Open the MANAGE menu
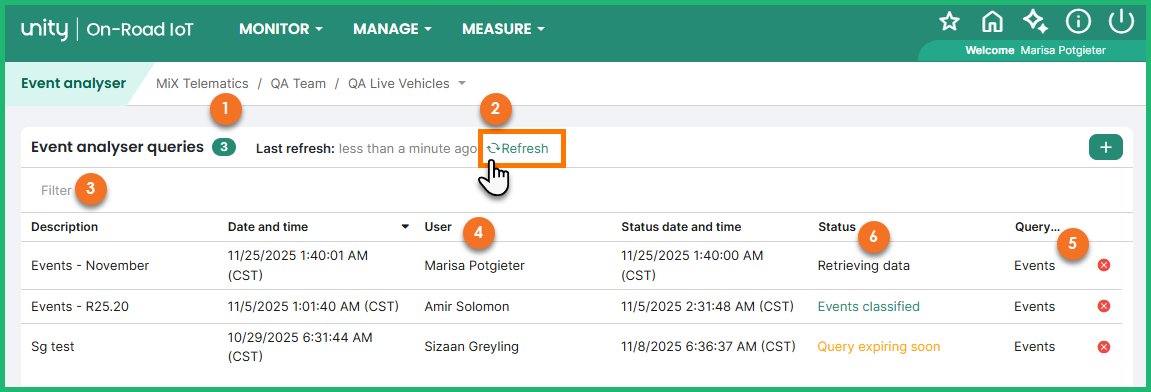This screenshot has width=1151, height=392. (x=392, y=29)
